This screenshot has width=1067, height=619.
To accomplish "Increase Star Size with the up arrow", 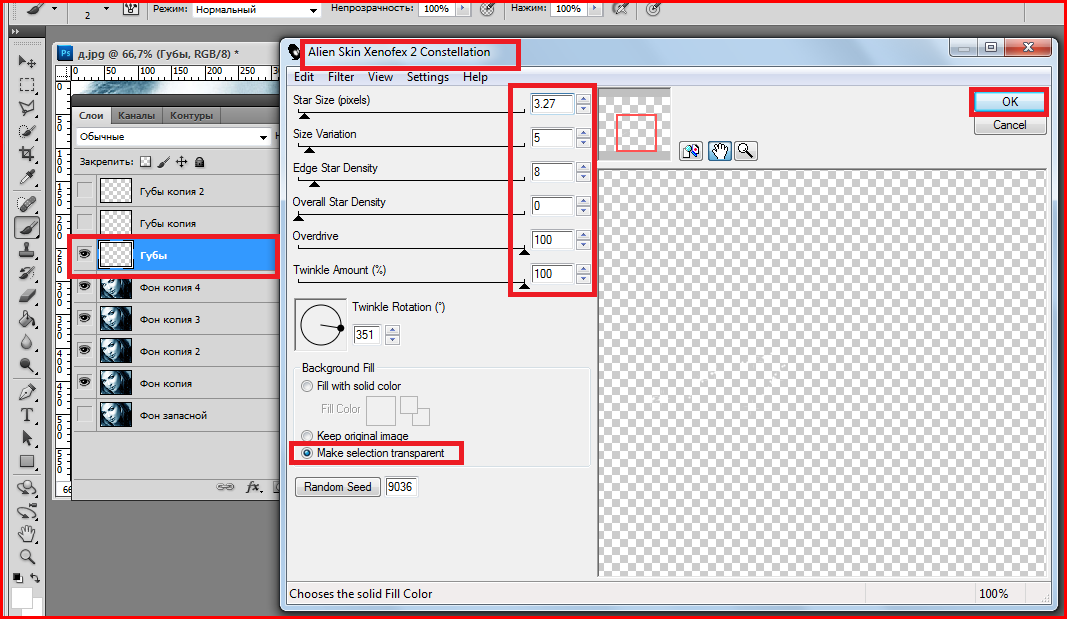I will point(583,99).
